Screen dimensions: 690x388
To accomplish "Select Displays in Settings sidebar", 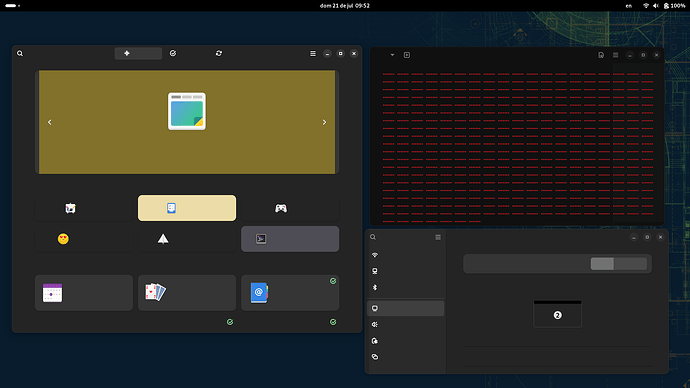I will coord(405,308).
